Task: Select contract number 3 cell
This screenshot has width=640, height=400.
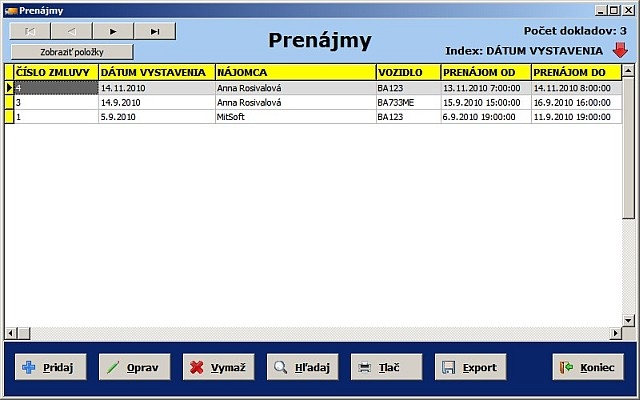Action: tap(56, 102)
